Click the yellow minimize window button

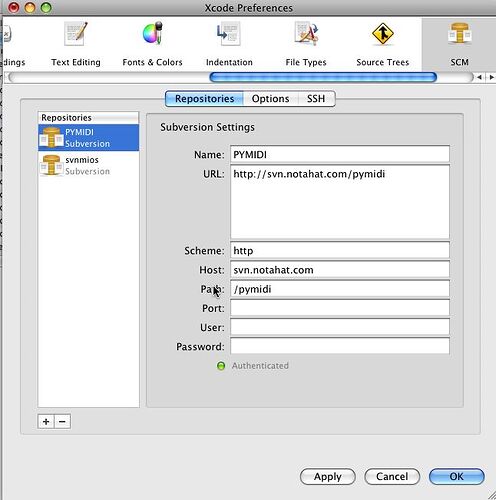pos(30,7)
